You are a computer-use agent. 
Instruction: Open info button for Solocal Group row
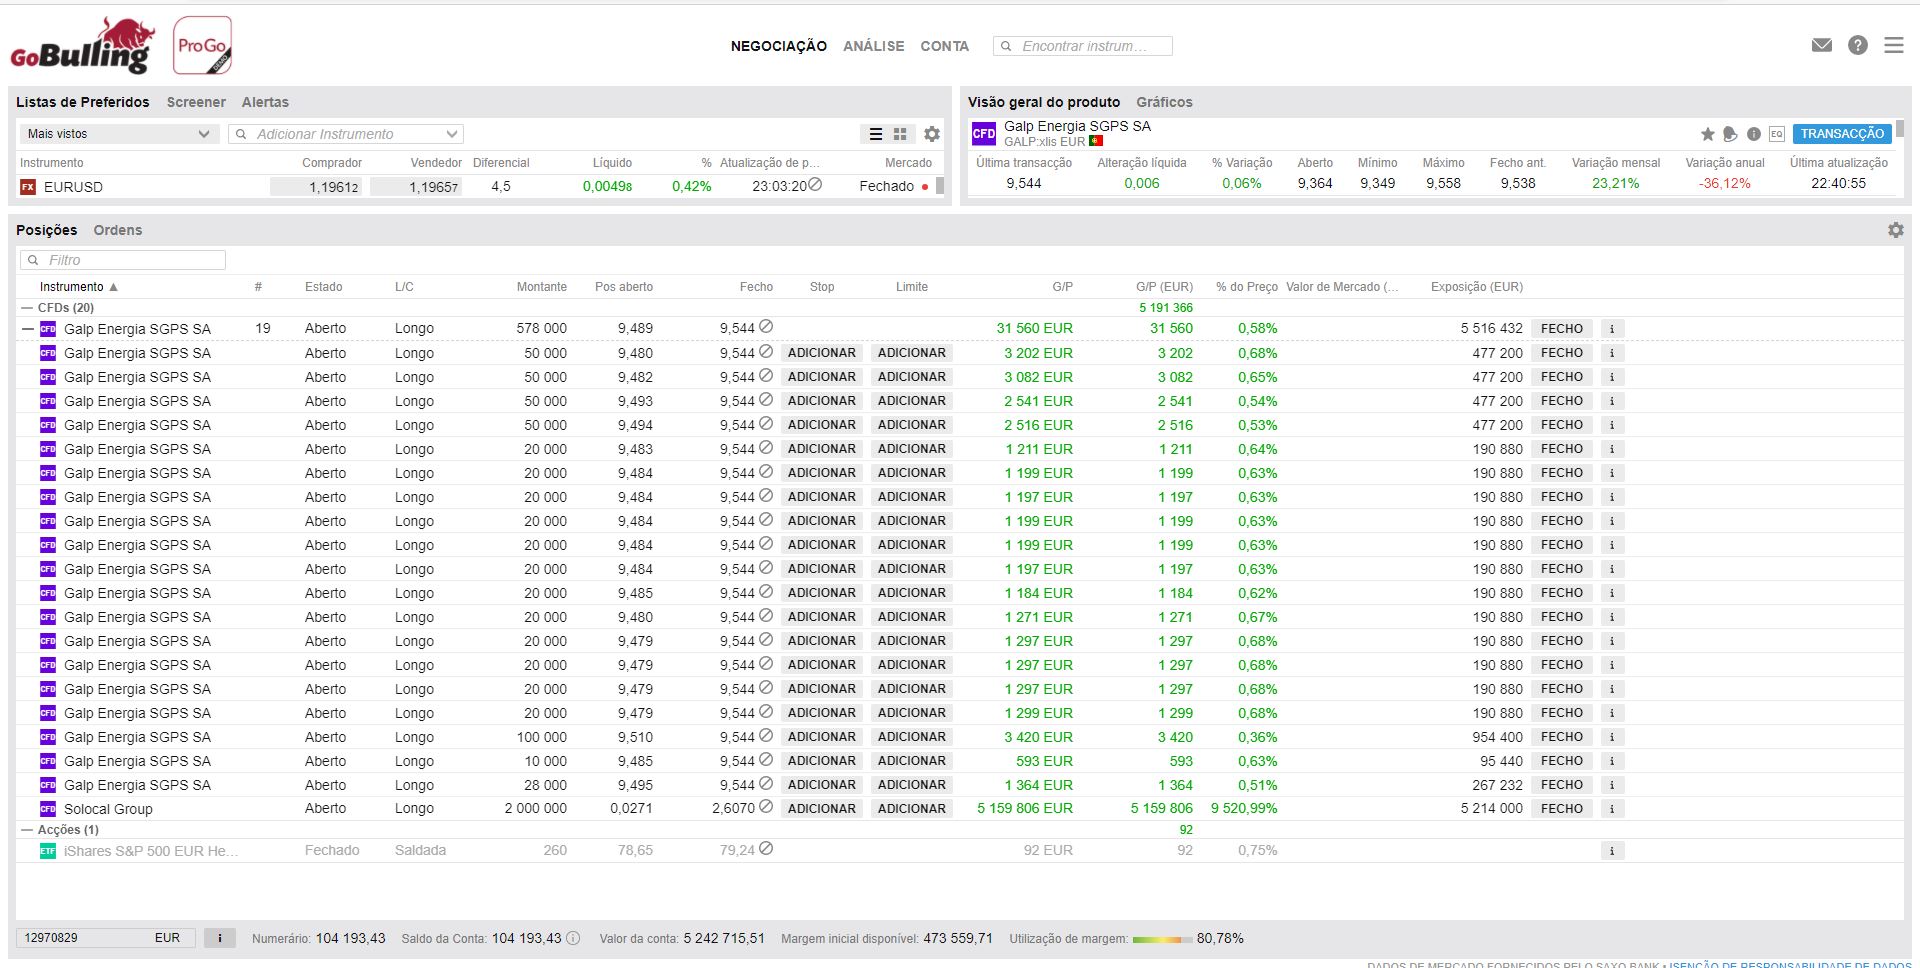1611,809
